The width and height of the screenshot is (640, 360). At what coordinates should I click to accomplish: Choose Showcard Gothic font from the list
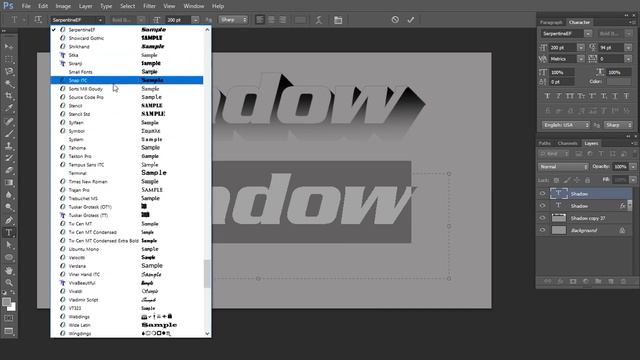(x=127, y=38)
